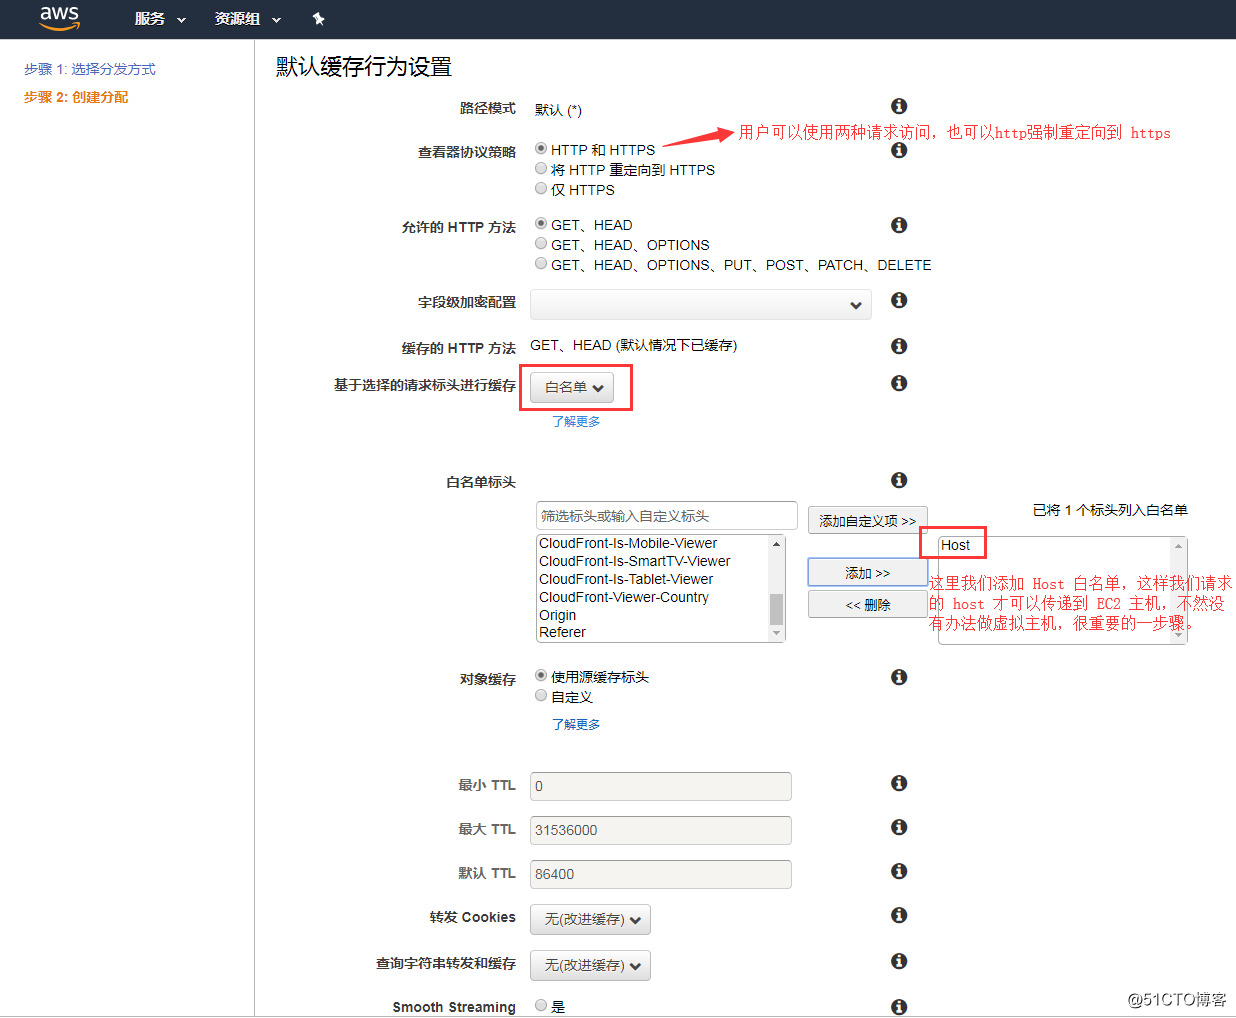Click the 默认 TTL input field
The image size is (1236, 1018).
[x=661, y=874]
